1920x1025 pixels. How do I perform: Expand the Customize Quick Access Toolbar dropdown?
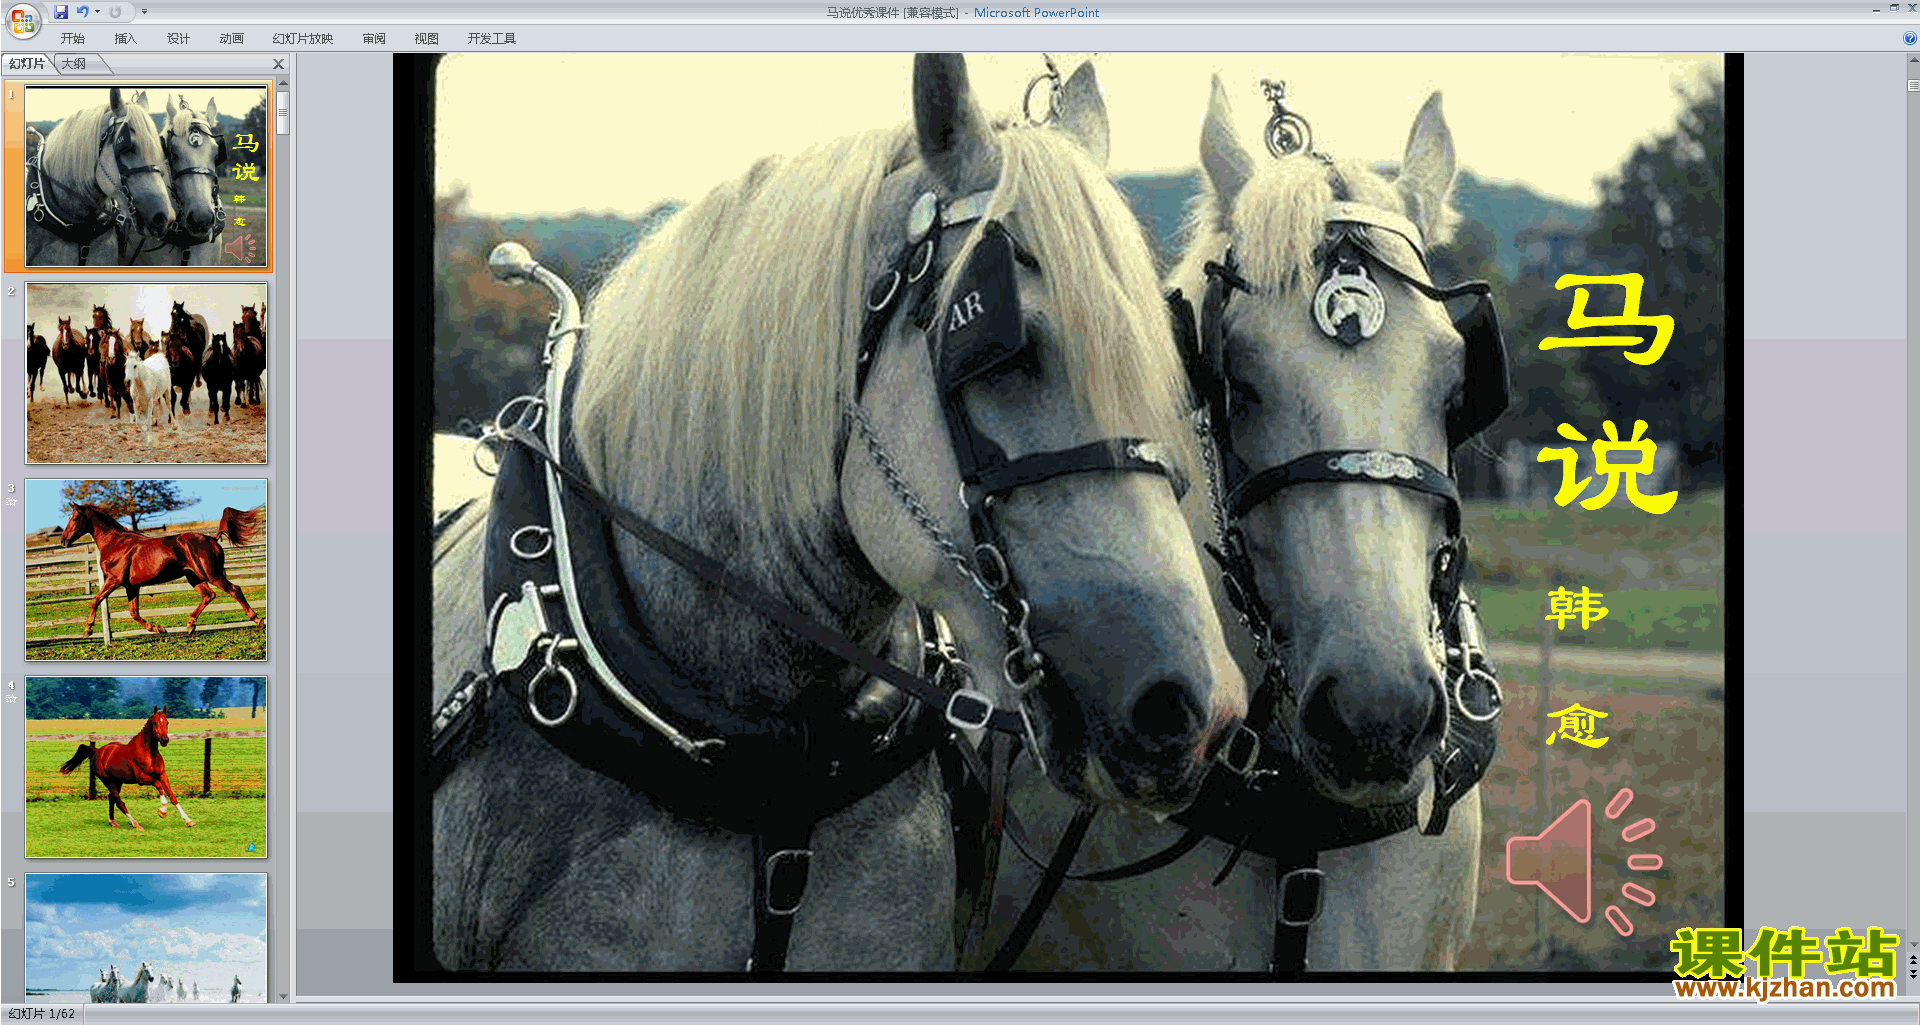coord(144,12)
